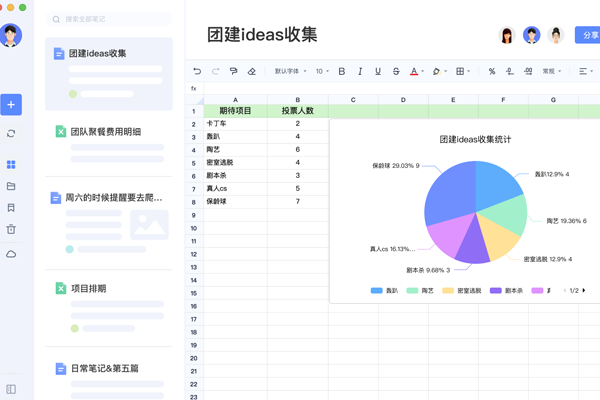Expand the font size 10 dropdown
The image size is (600, 400).
[322, 72]
